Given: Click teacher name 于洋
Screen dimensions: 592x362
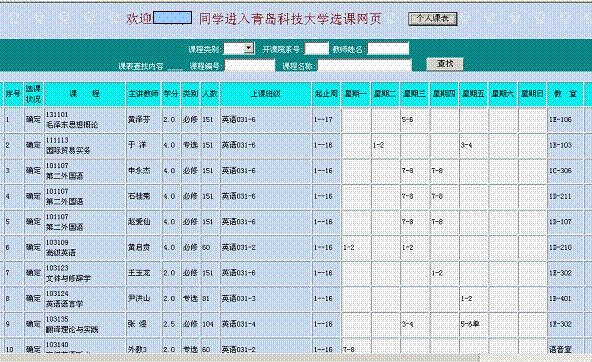Looking at the screenshot, I should (137, 145).
